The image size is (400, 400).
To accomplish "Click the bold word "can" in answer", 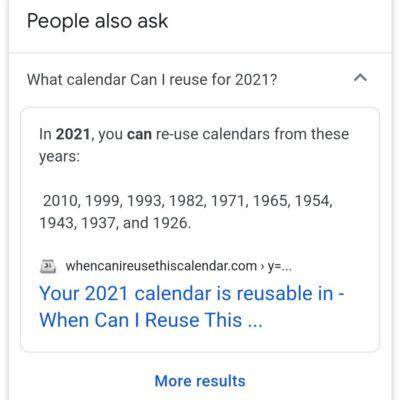I will pos(139,135).
